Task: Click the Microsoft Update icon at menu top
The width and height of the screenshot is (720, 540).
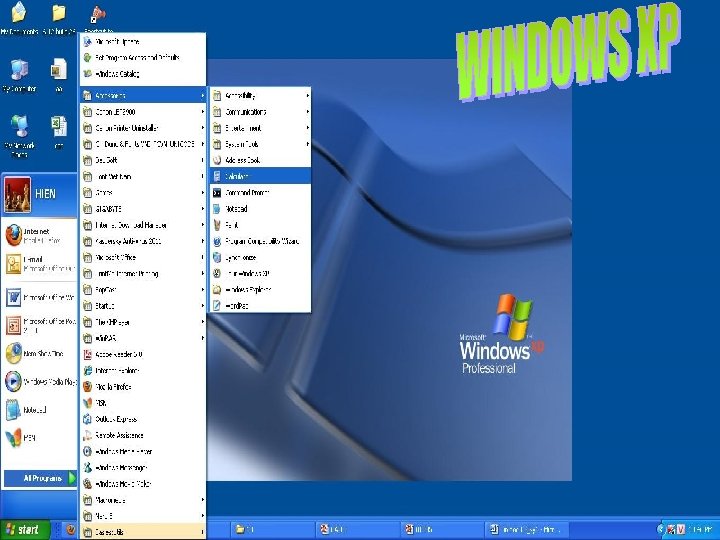Action: [x=87, y=41]
